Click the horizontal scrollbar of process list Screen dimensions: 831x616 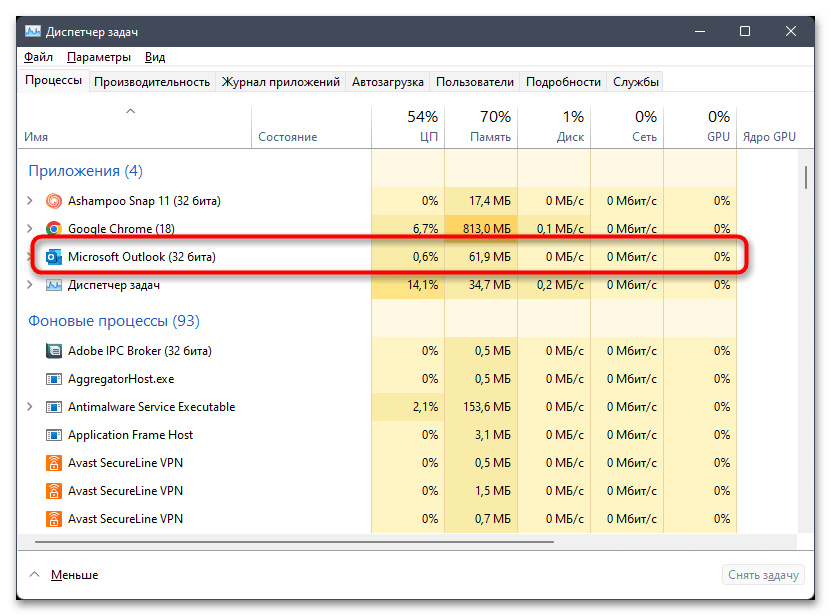point(294,542)
